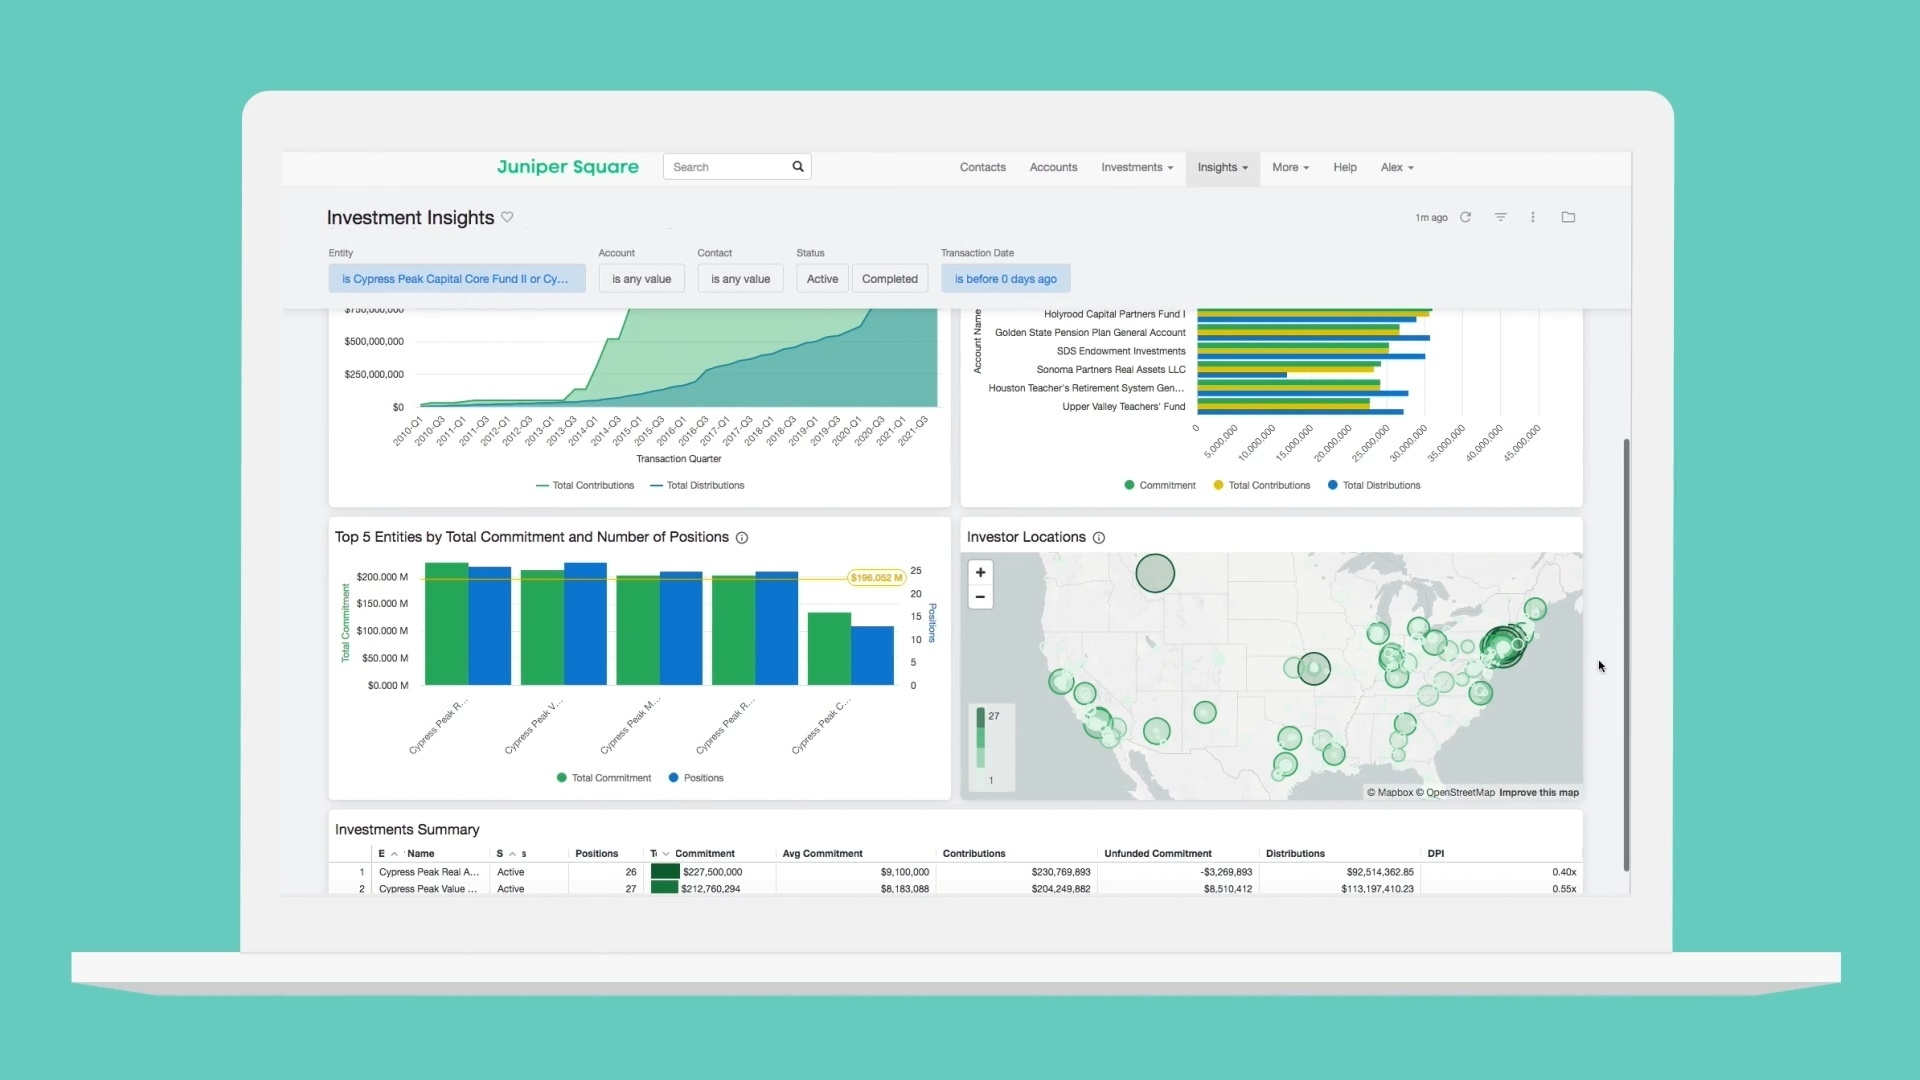Click the refresh dashboard icon
Image resolution: width=1920 pixels, height=1080 pixels.
(1465, 217)
